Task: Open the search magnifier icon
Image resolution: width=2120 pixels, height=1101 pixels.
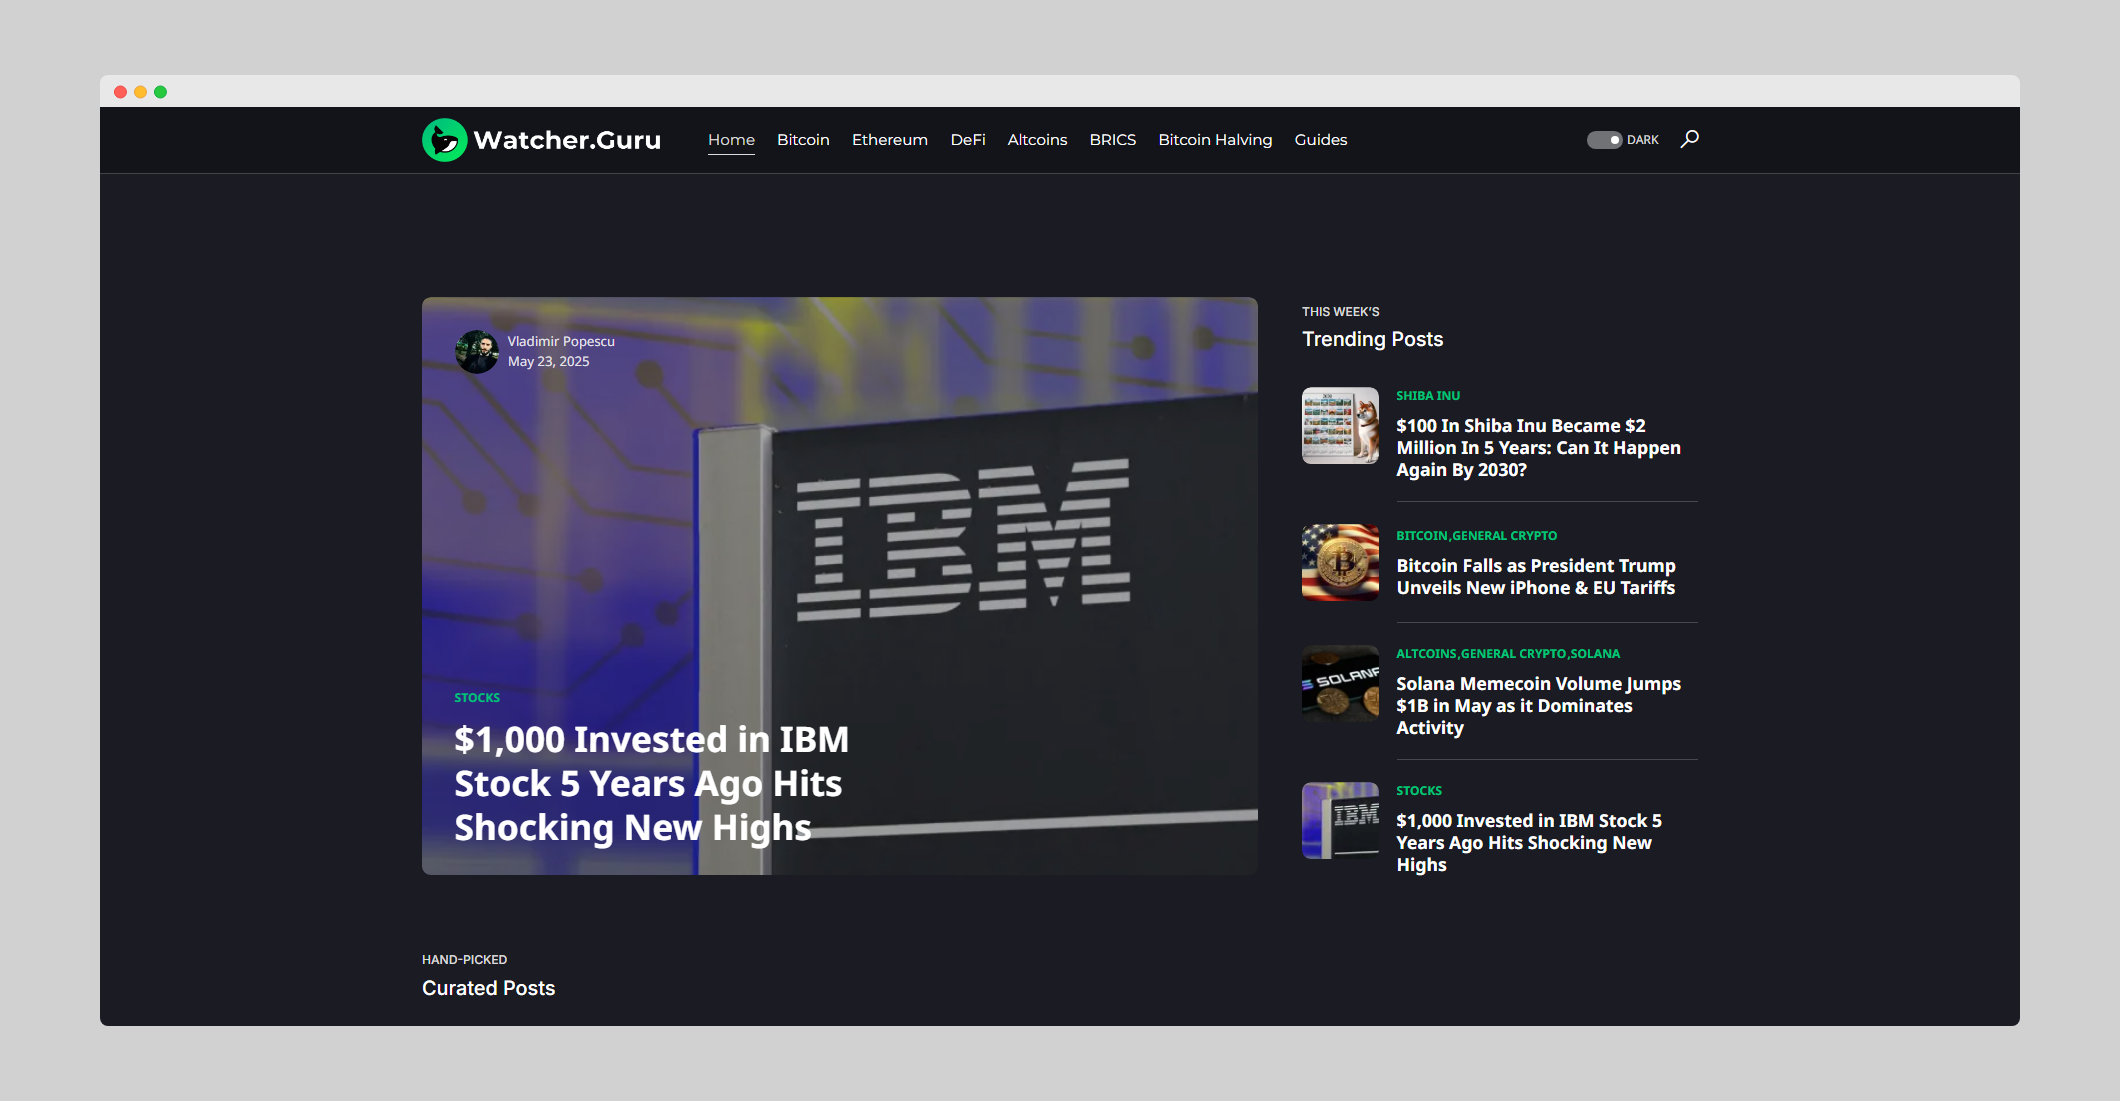Action: (1689, 139)
